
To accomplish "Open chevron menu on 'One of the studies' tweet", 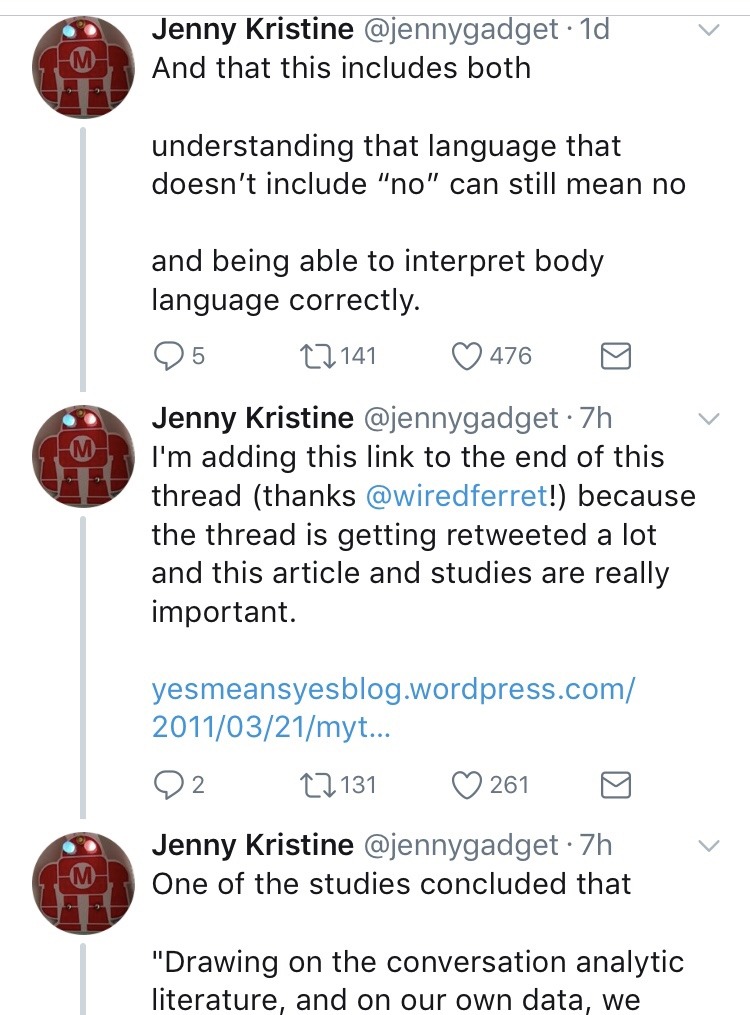I will click(708, 846).
